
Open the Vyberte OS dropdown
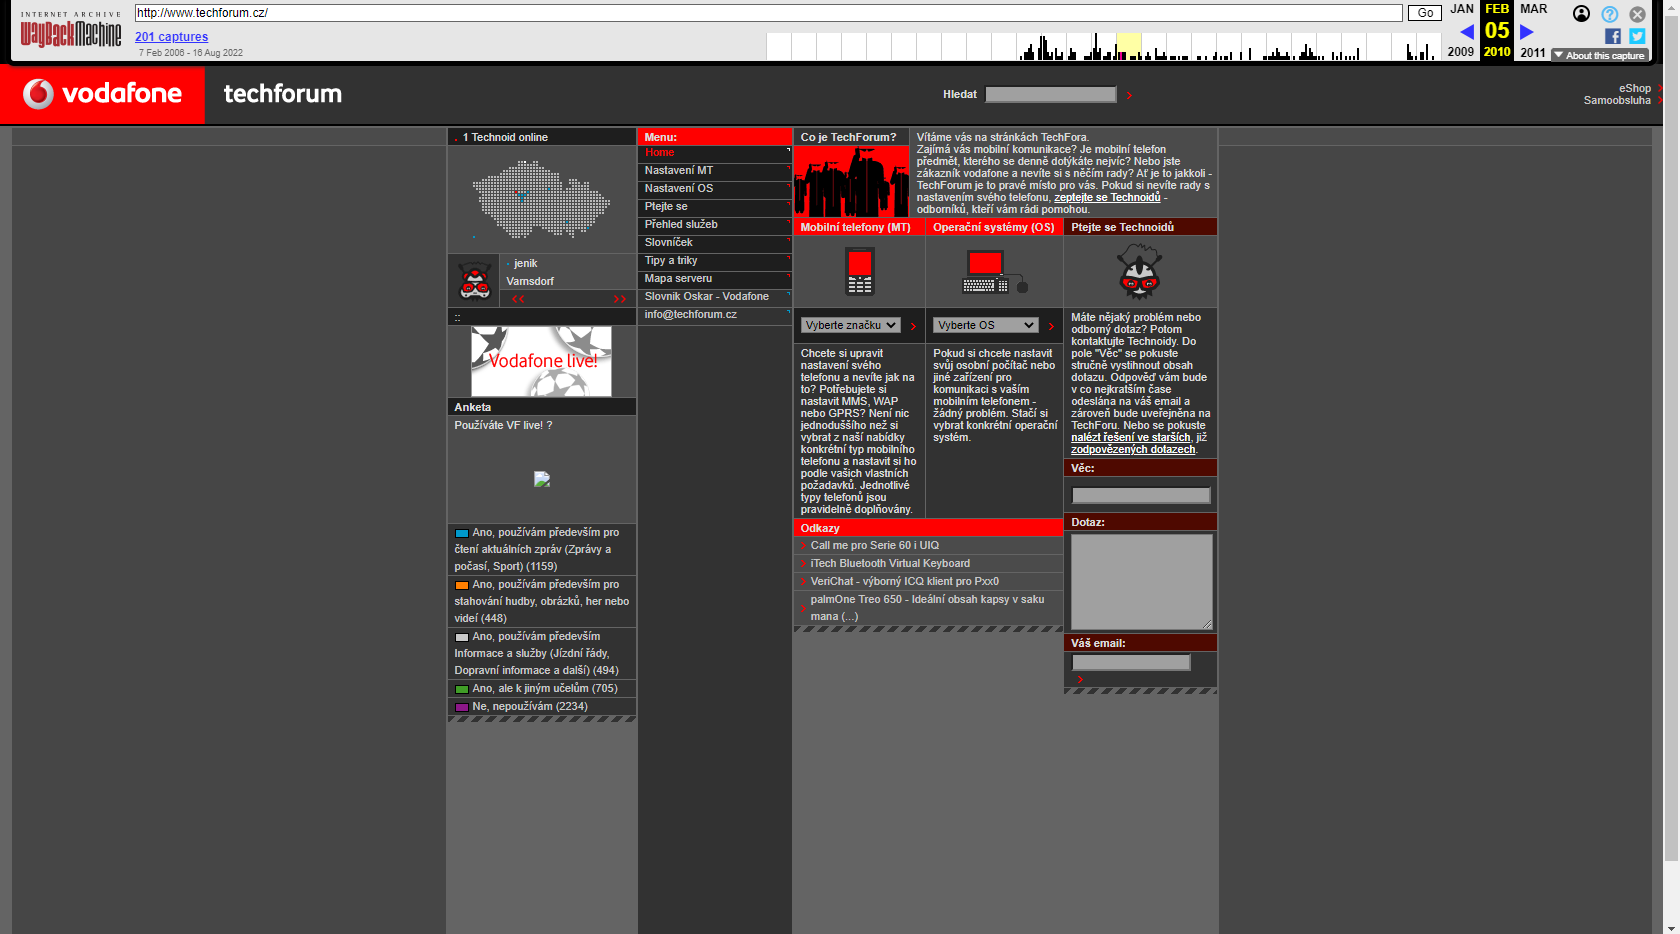pyautogui.click(x=985, y=325)
